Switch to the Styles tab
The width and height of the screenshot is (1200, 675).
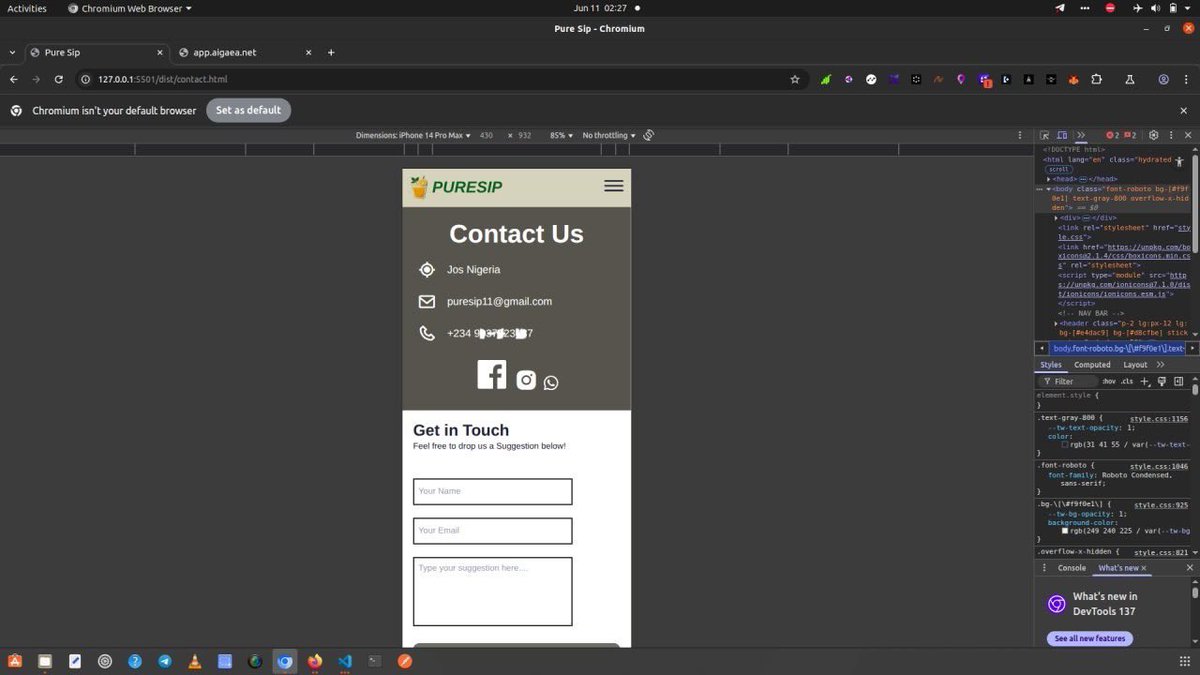coord(1051,365)
